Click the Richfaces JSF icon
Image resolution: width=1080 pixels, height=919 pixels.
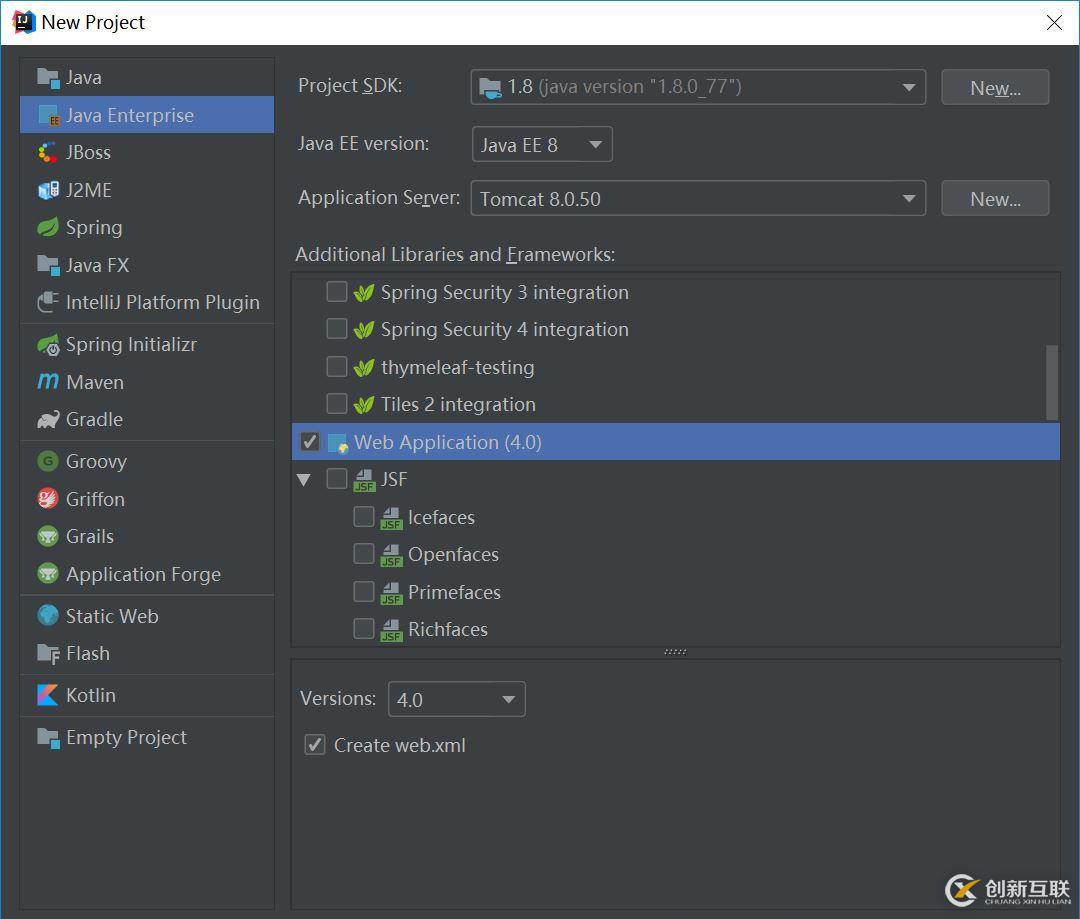(x=391, y=630)
